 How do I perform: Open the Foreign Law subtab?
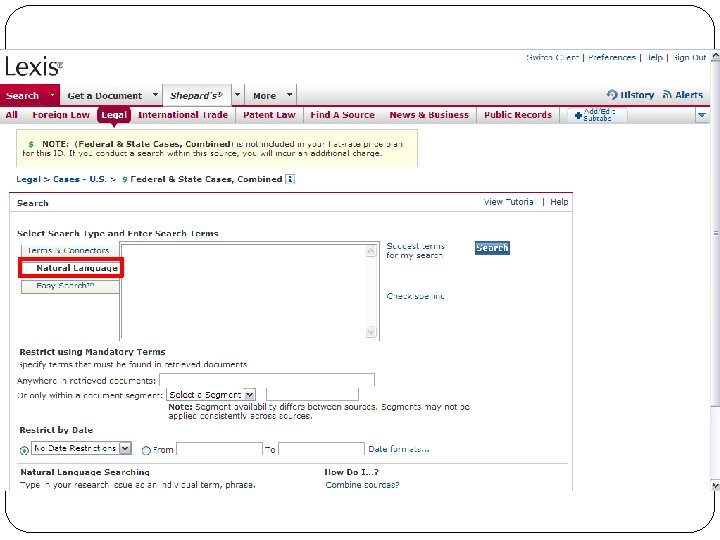(61, 115)
